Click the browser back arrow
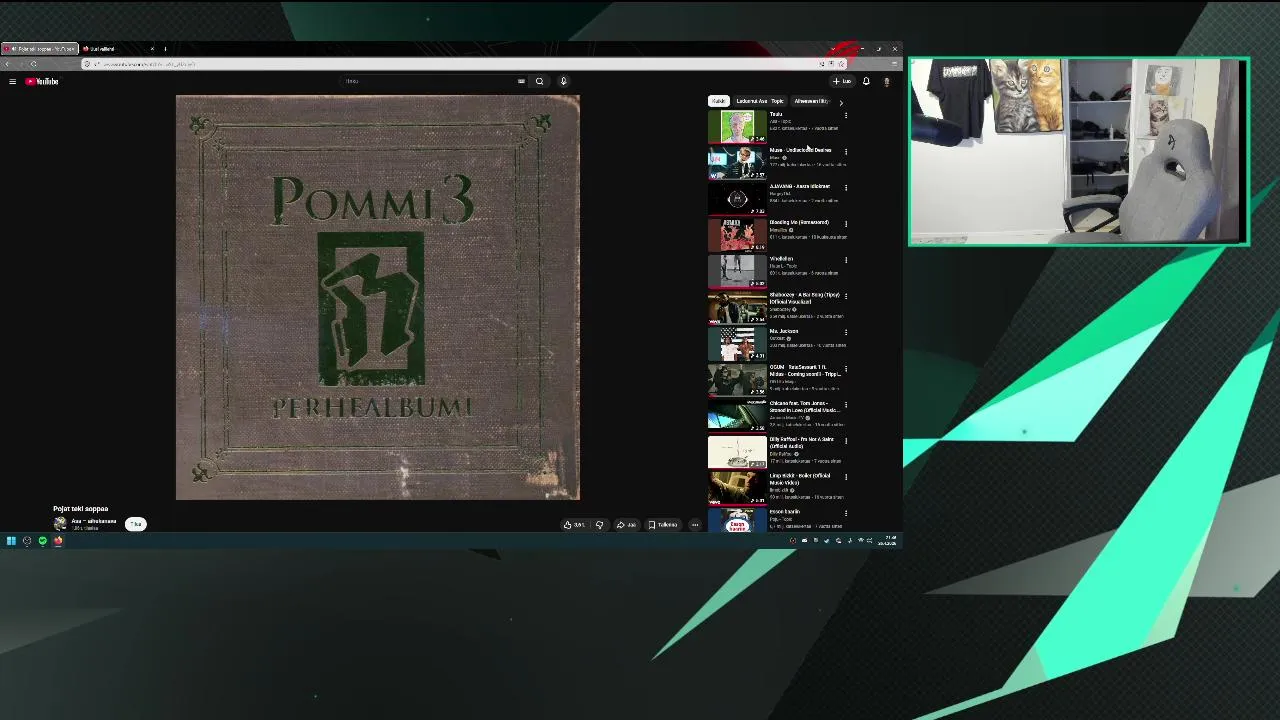 coord(7,64)
